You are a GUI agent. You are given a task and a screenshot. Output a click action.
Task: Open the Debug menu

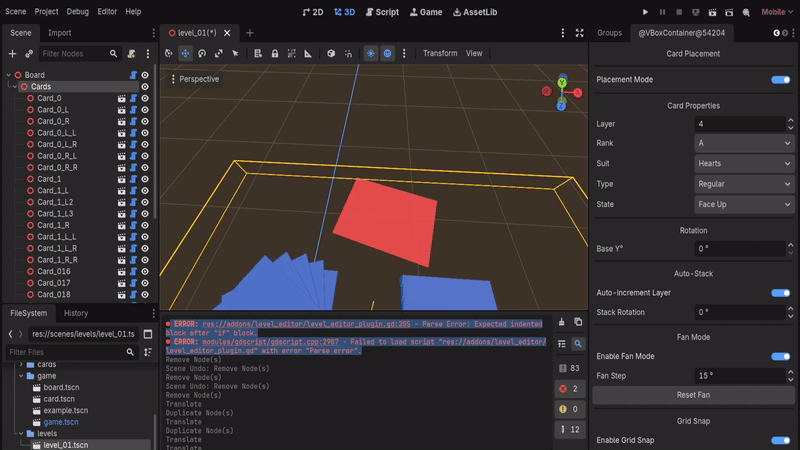[77, 12]
